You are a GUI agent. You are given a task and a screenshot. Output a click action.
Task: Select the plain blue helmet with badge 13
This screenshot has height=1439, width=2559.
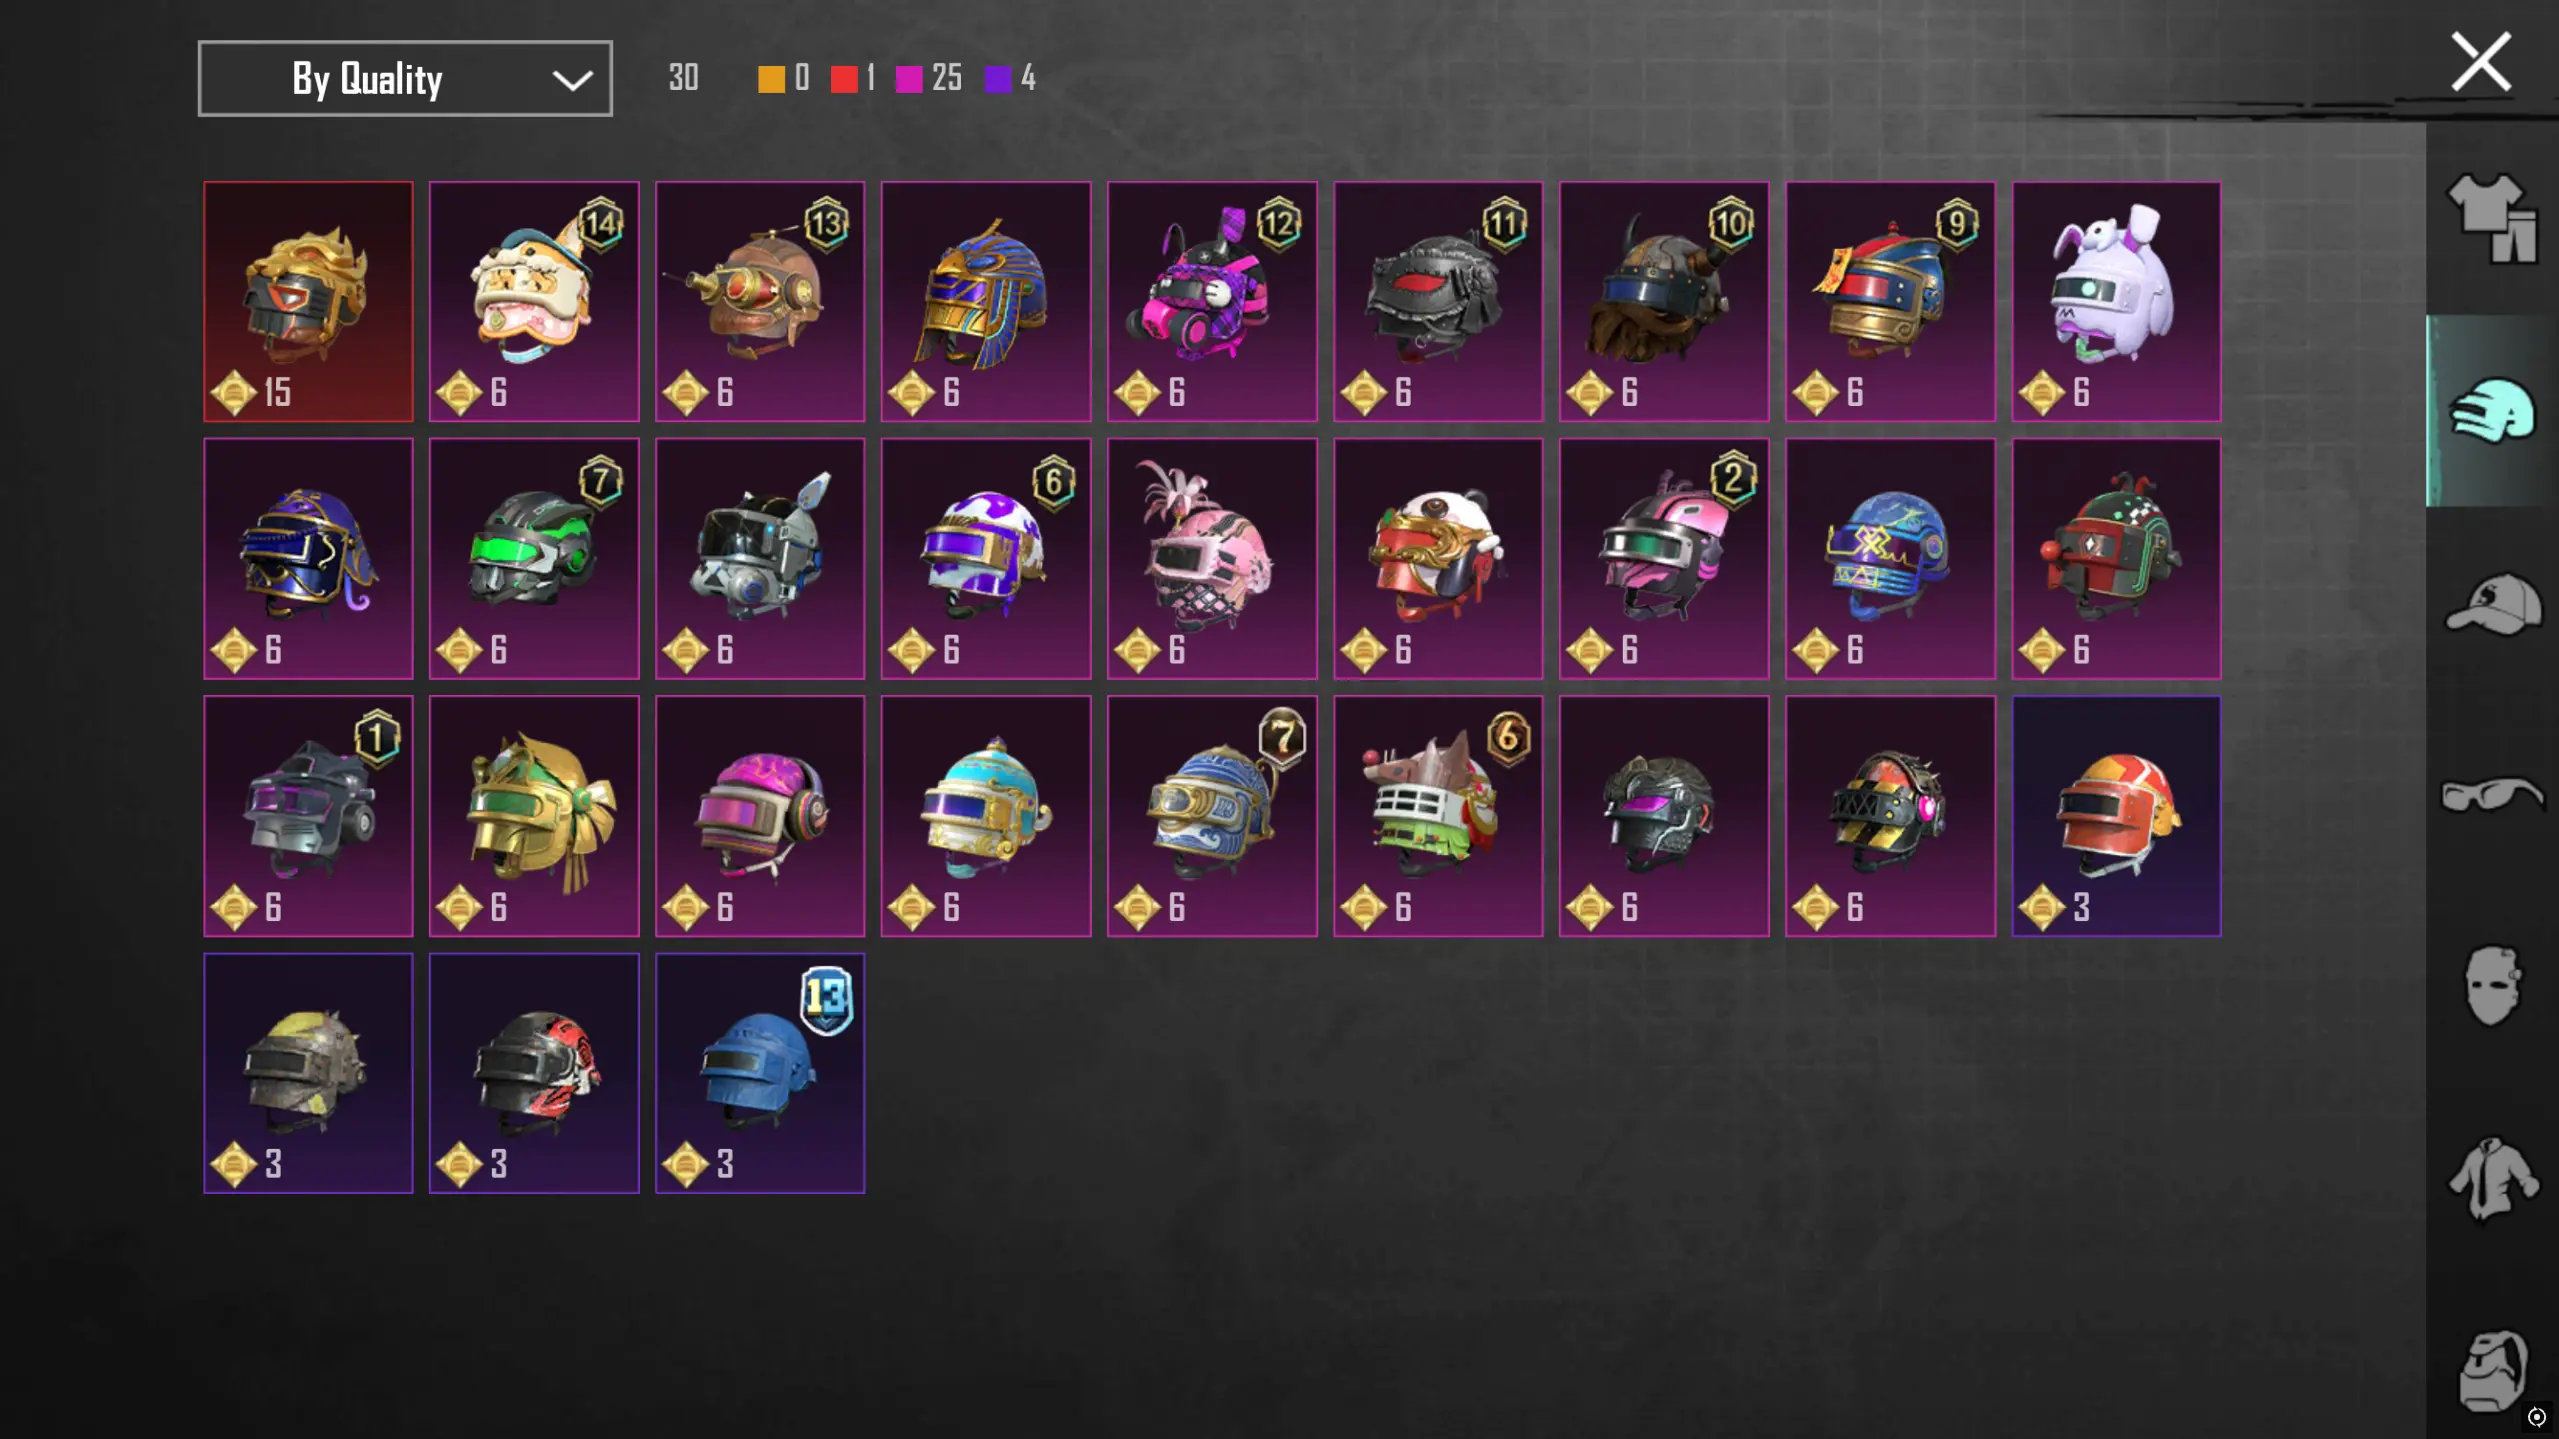(760, 1073)
